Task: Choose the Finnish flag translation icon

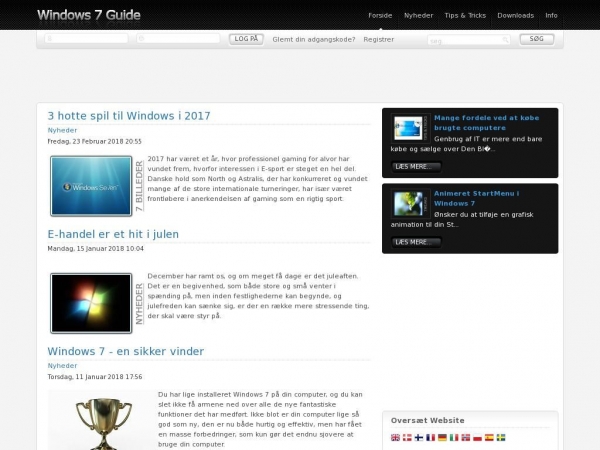Action: [x=419, y=437]
